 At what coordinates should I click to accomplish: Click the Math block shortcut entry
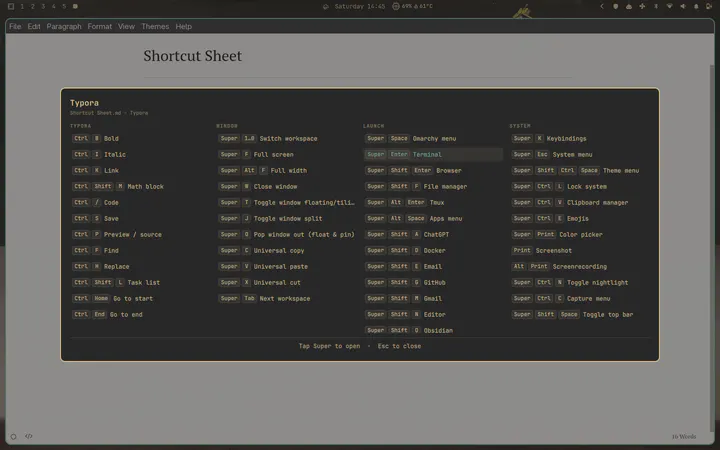118,186
